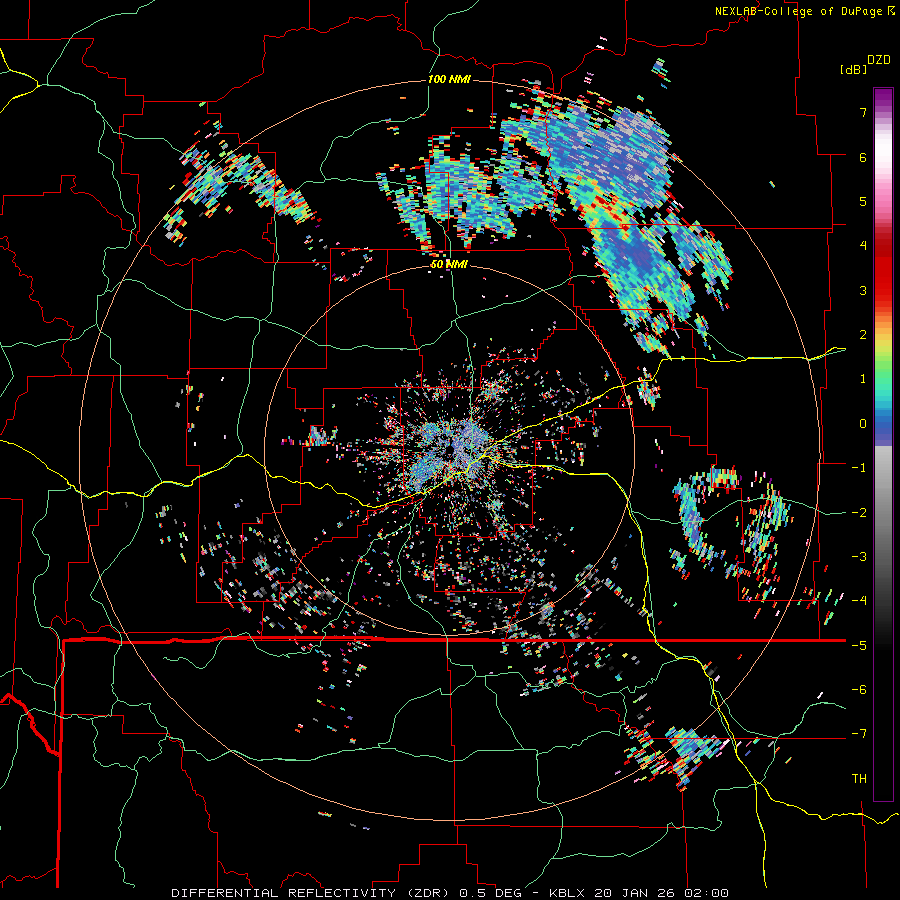Viewport: 900px width, 900px height.
Task: Click the 100 NMI range ring label
Action: click(449, 79)
